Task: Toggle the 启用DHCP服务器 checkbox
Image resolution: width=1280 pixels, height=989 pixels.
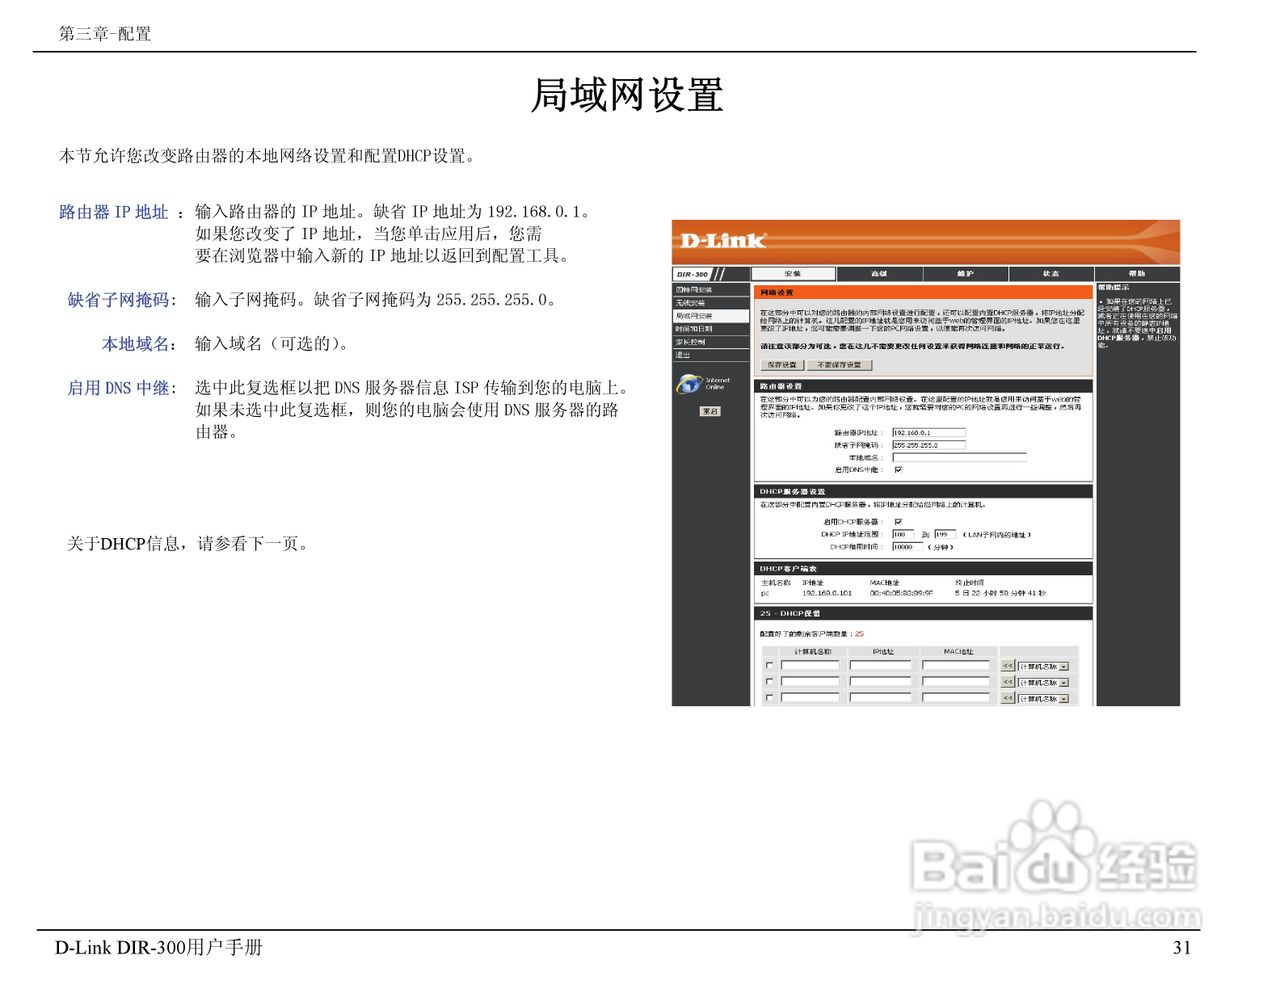Action: (898, 522)
